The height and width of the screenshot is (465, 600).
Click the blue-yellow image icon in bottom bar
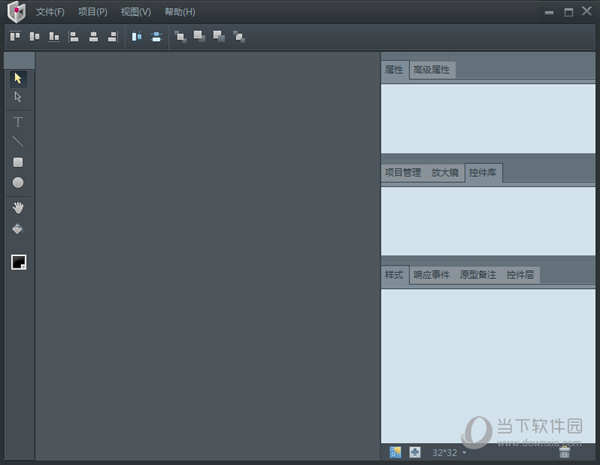pos(395,452)
